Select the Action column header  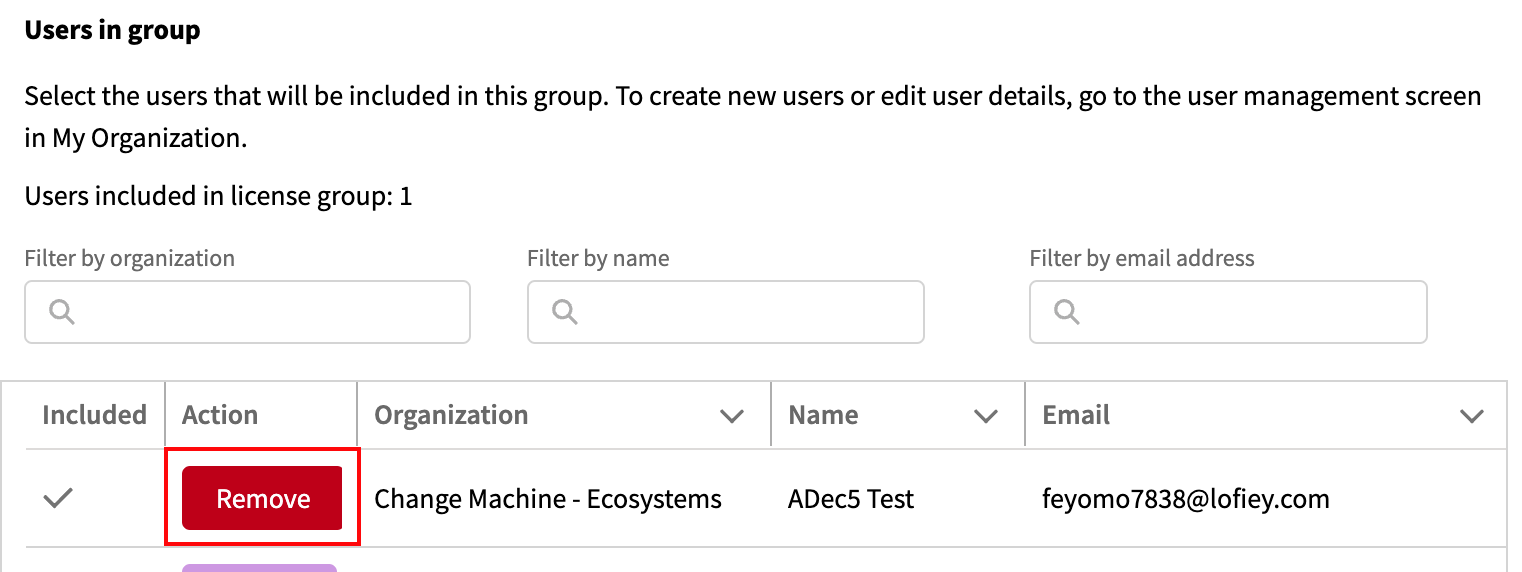coord(220,415)
